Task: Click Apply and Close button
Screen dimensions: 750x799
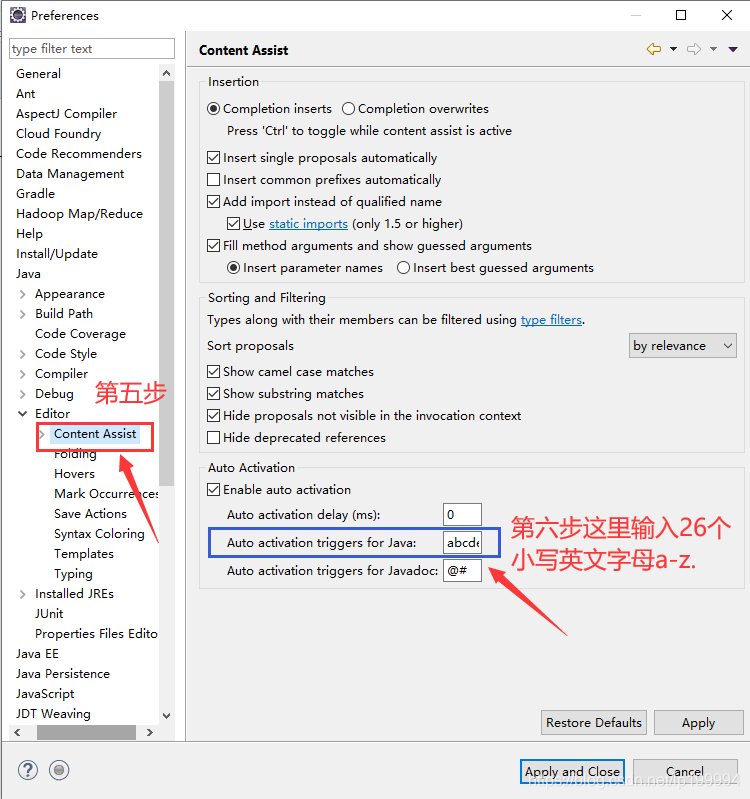Action: pyautogui.click(x=572, y=771)
